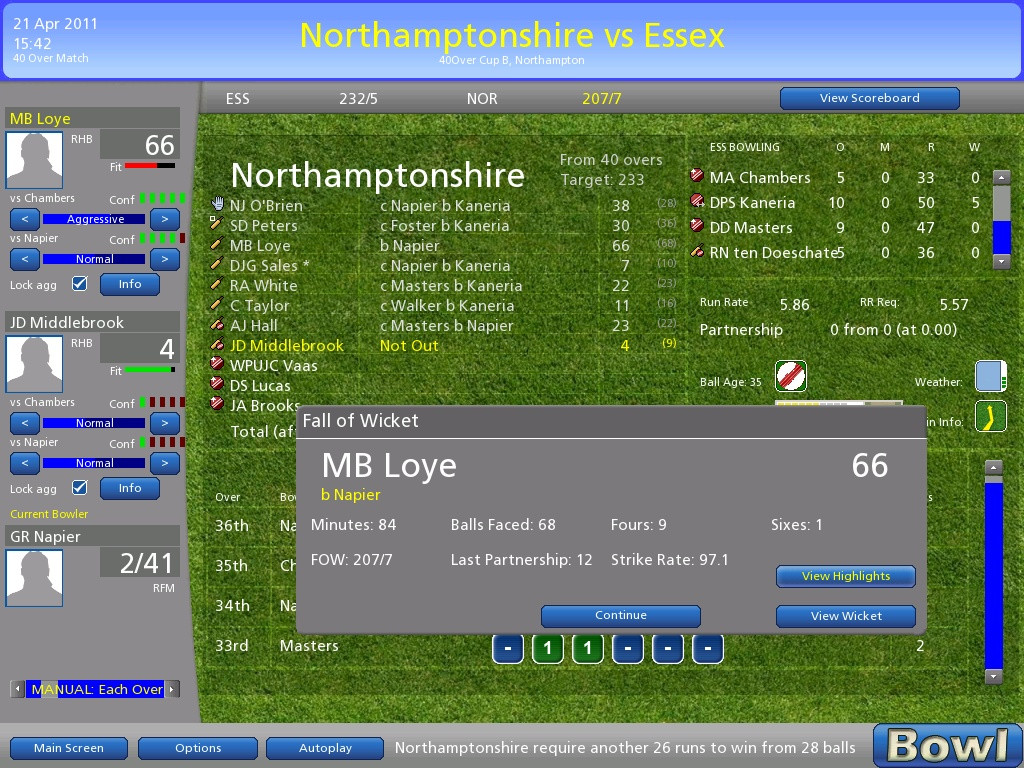Click all-rounder icon beside AJ Hall

(217, 325)
